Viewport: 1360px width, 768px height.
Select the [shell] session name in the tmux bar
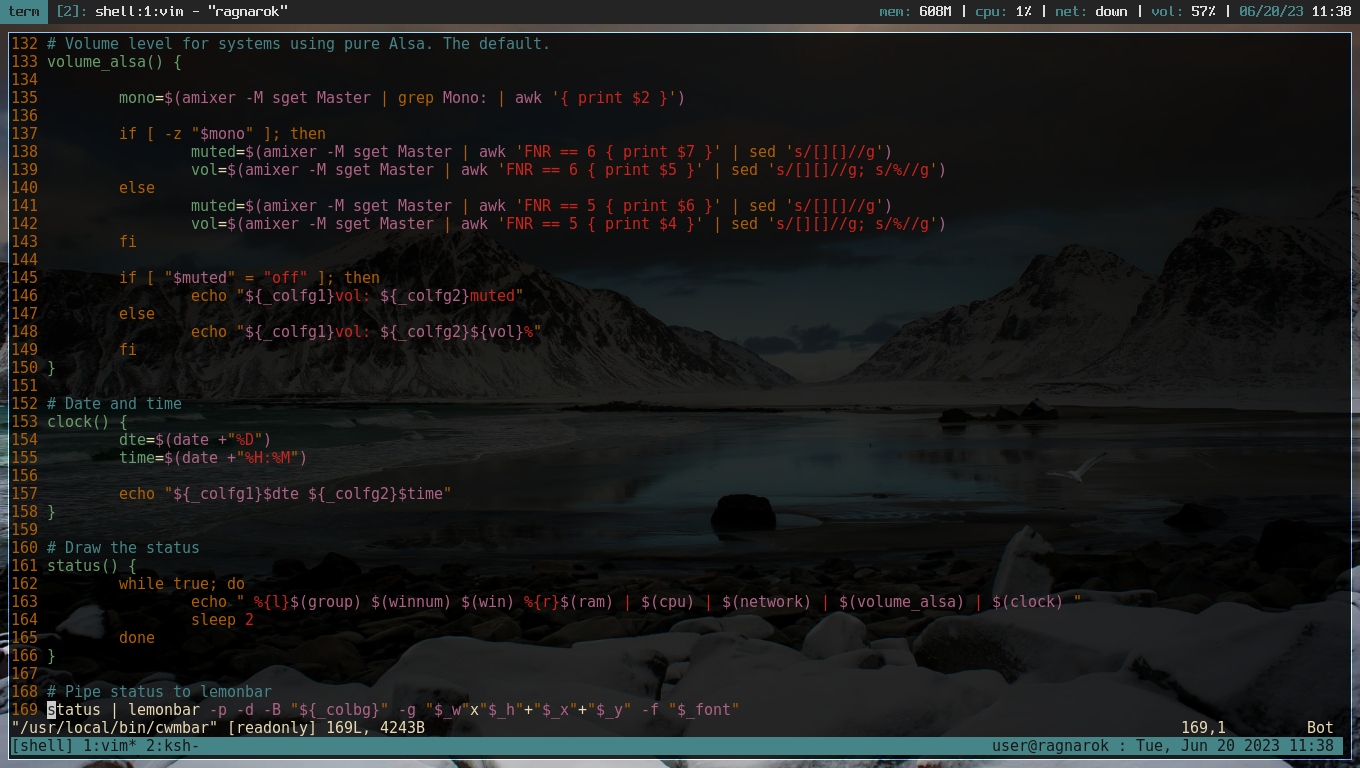(42, 746)
